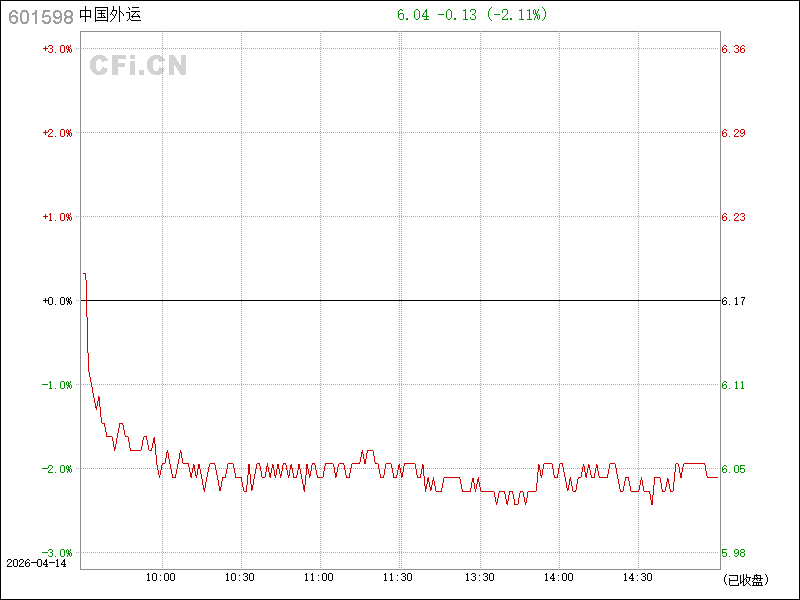This screenshot has height=600, width=800.
Task: Click the opening price peak on the chart line
Action: click(x=85, y=273)
